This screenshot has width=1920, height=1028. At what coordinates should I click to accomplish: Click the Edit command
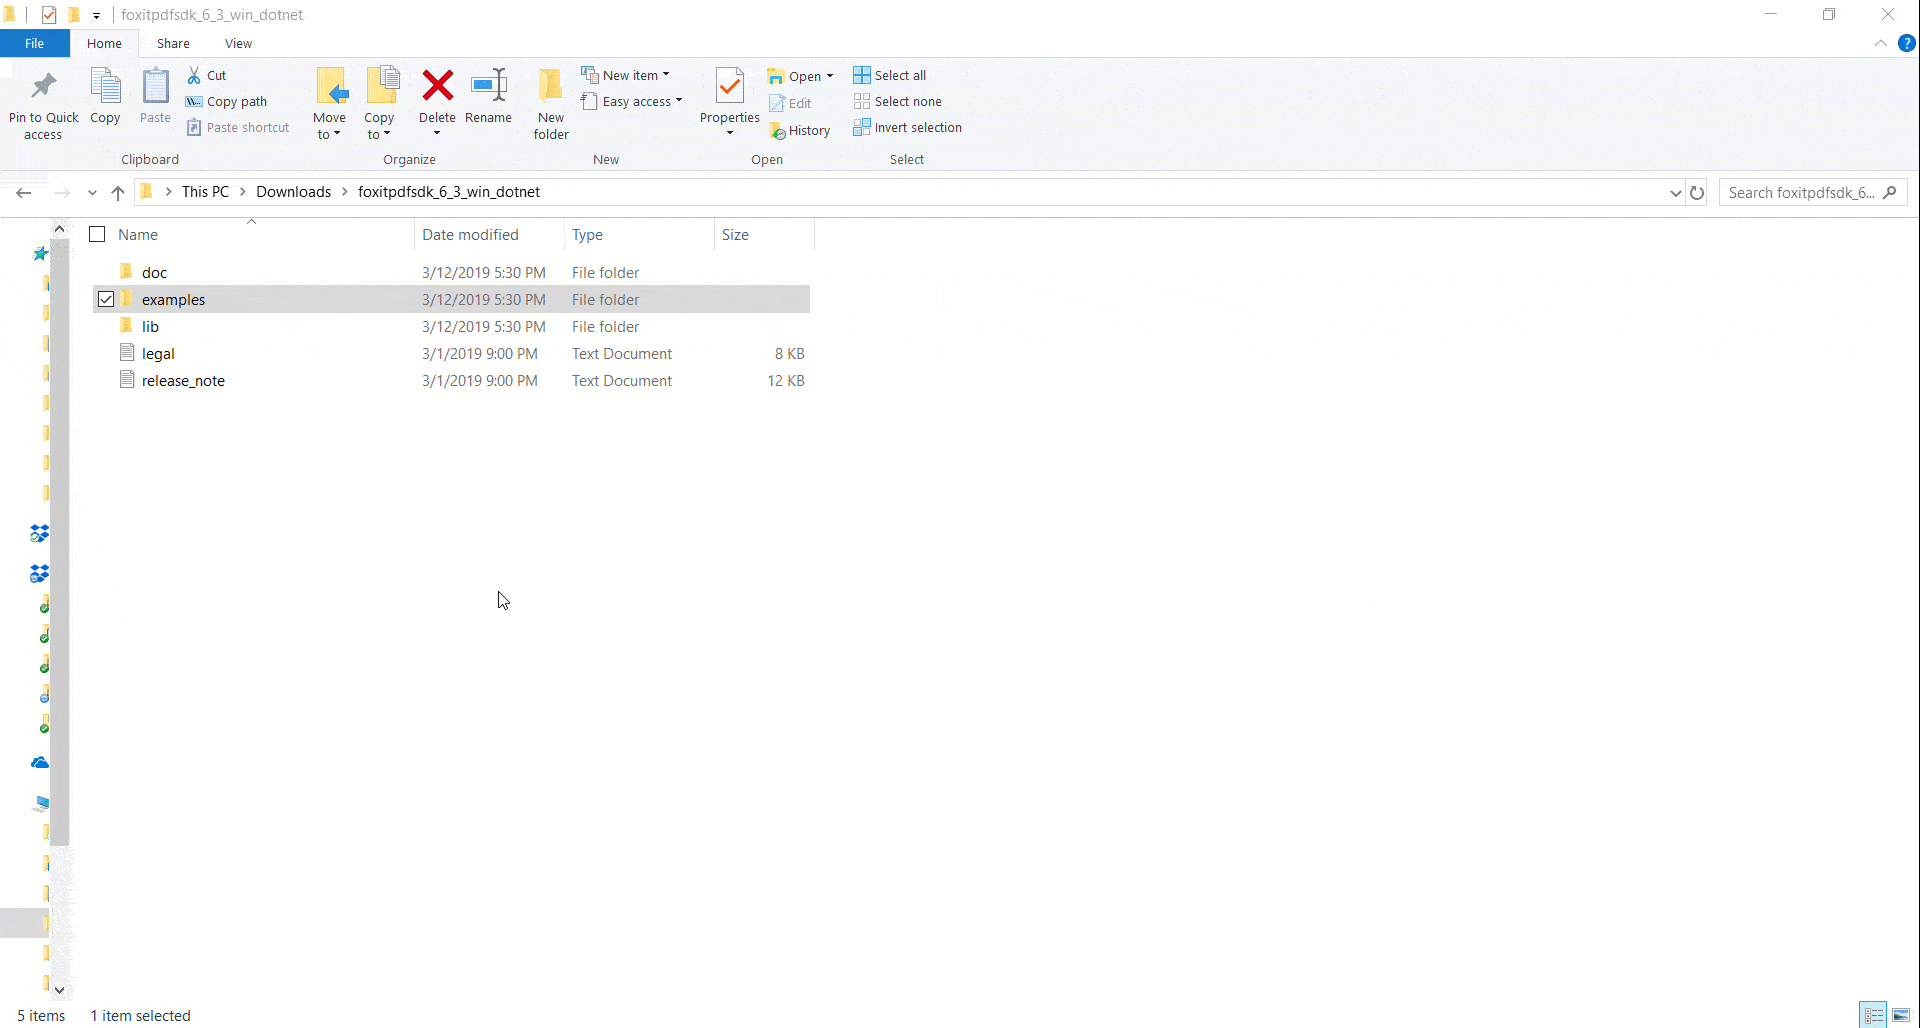790,103
